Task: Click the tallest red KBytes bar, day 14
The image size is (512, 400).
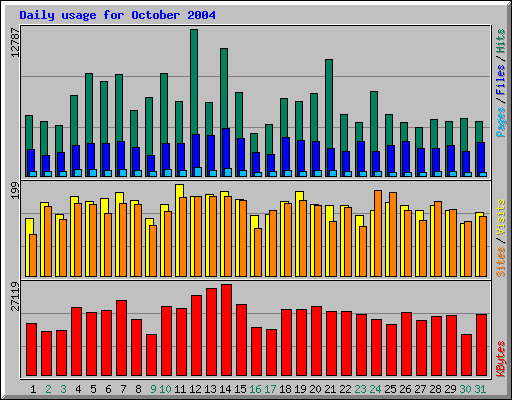Action: [226, 330]
